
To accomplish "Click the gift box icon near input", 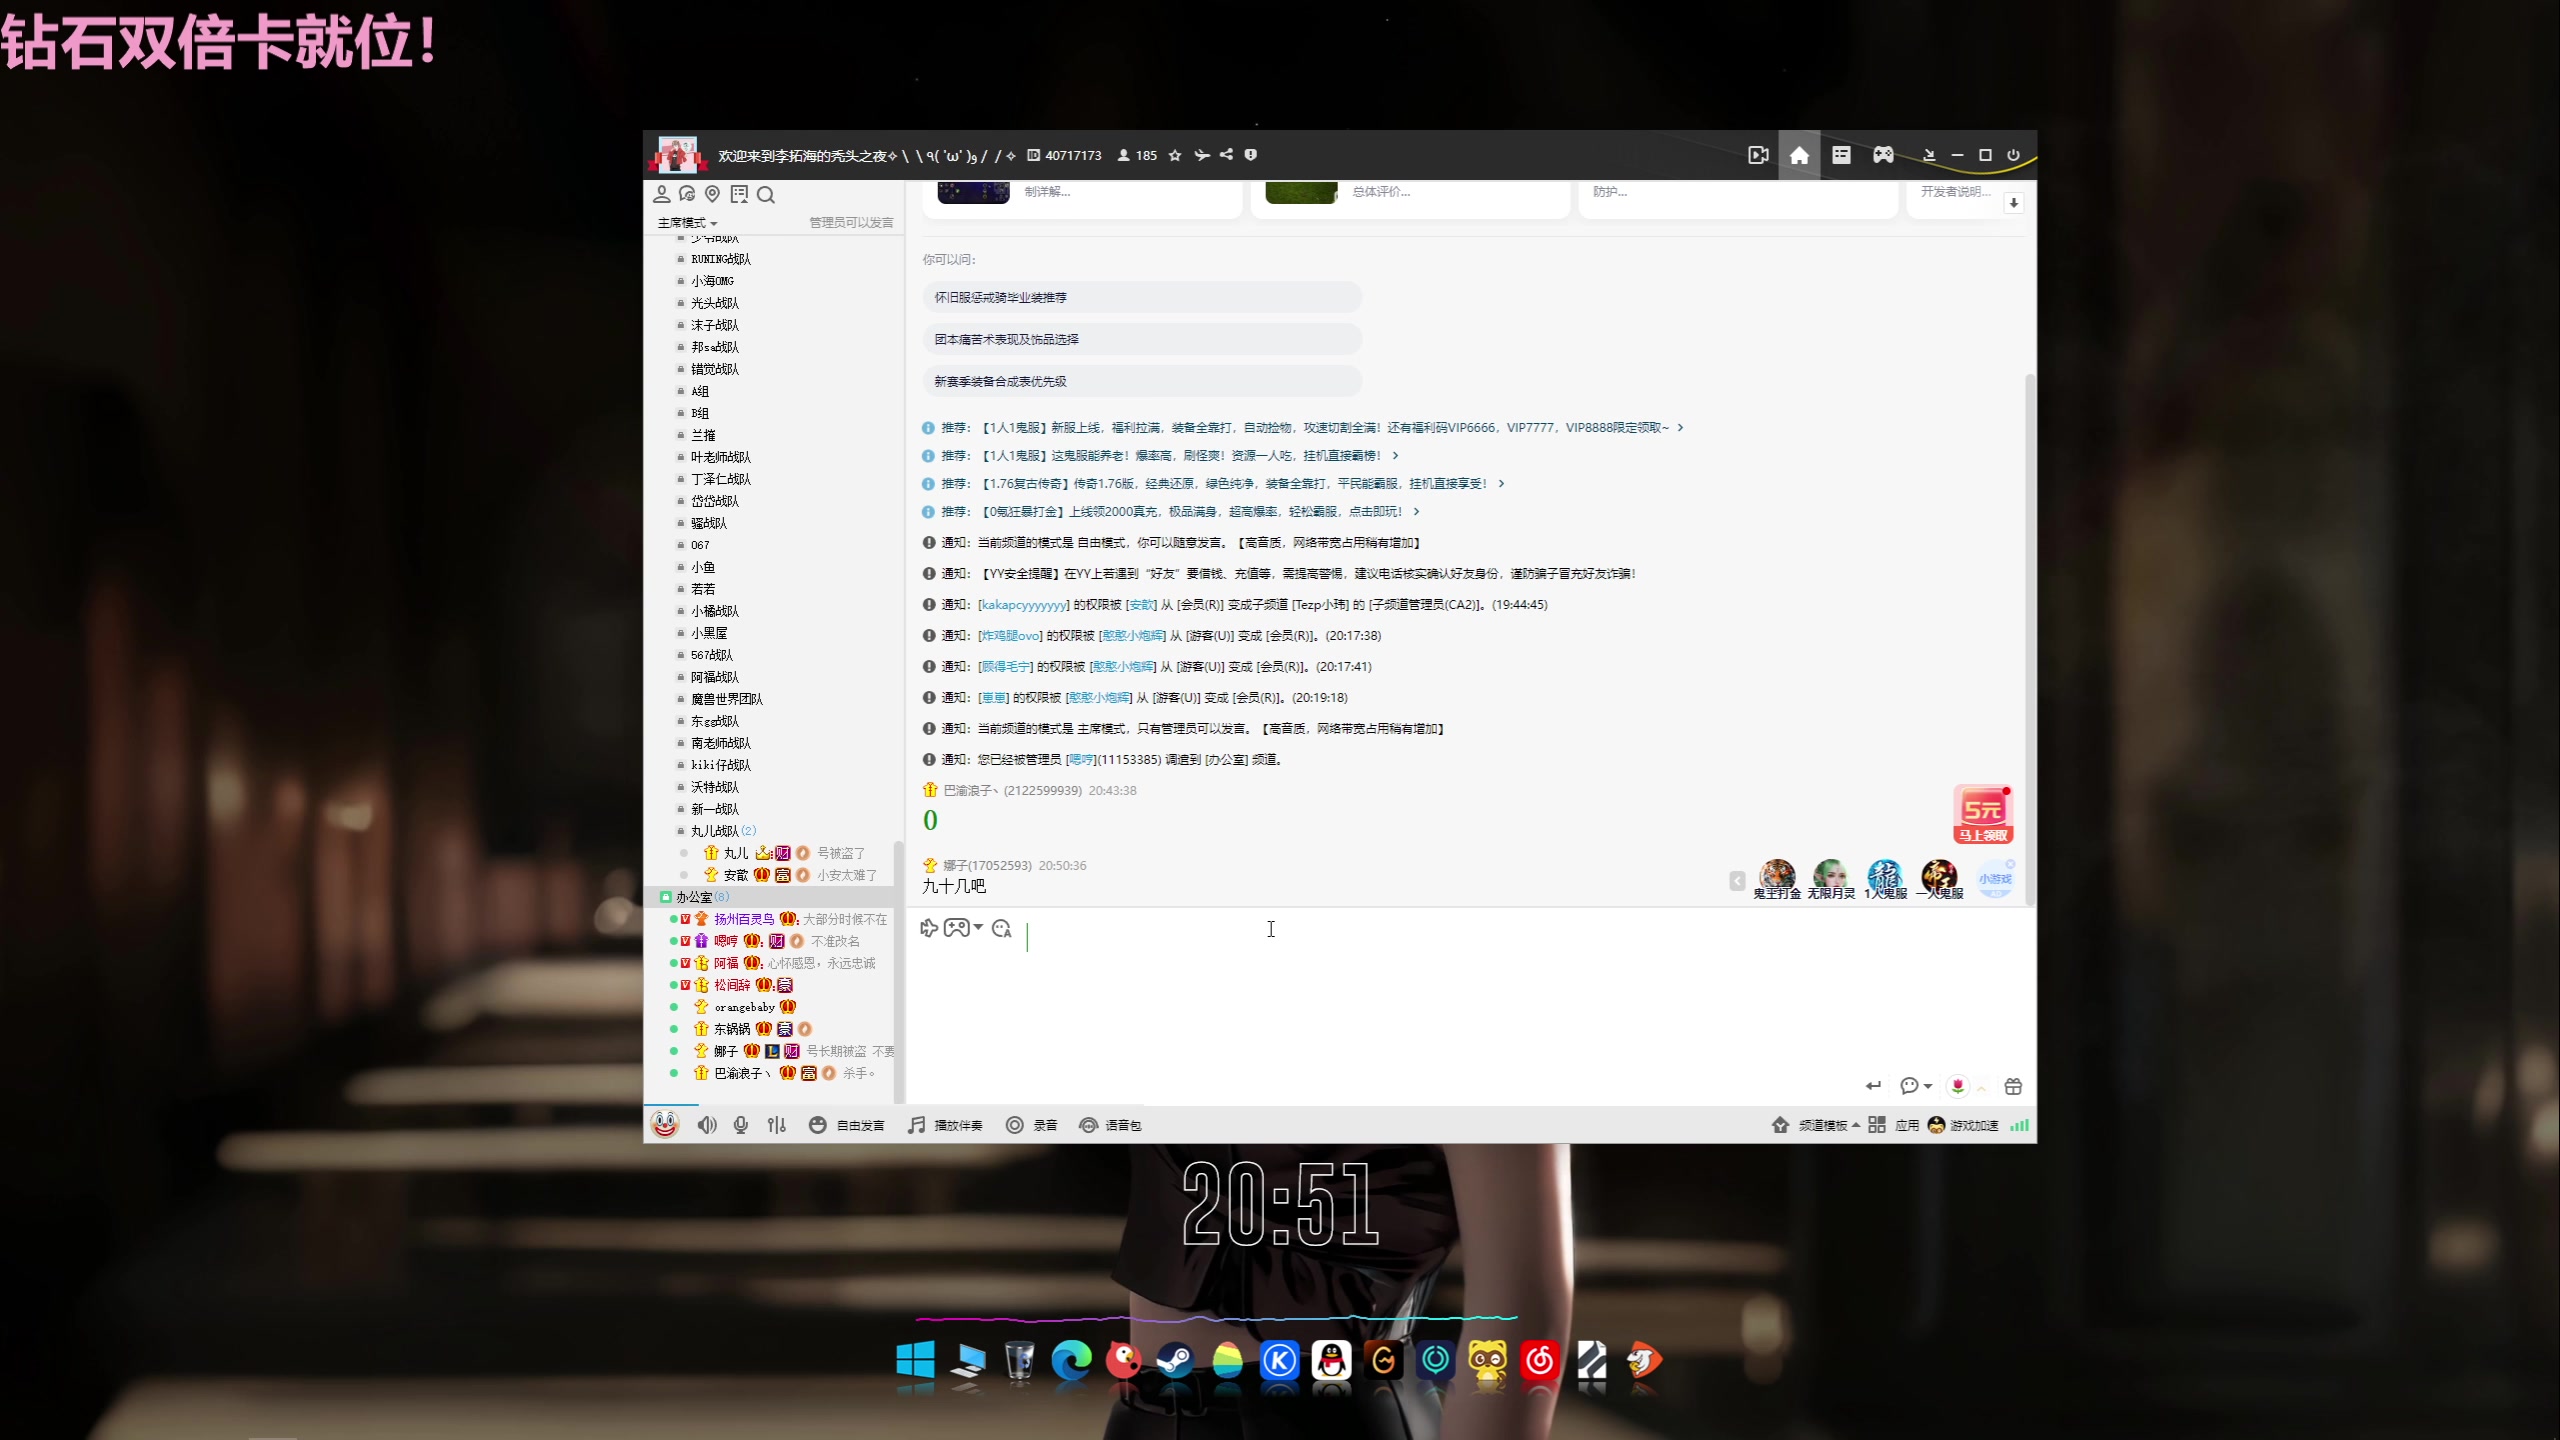I will click(x=2013, y=1086).
